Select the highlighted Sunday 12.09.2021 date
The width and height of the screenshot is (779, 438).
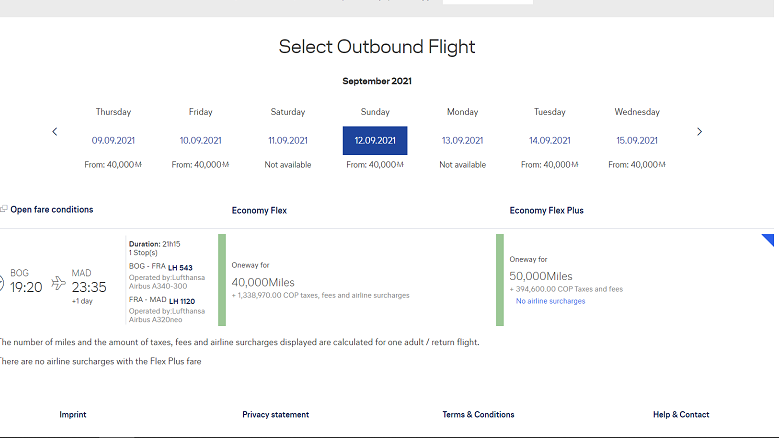tap(375, 141)
